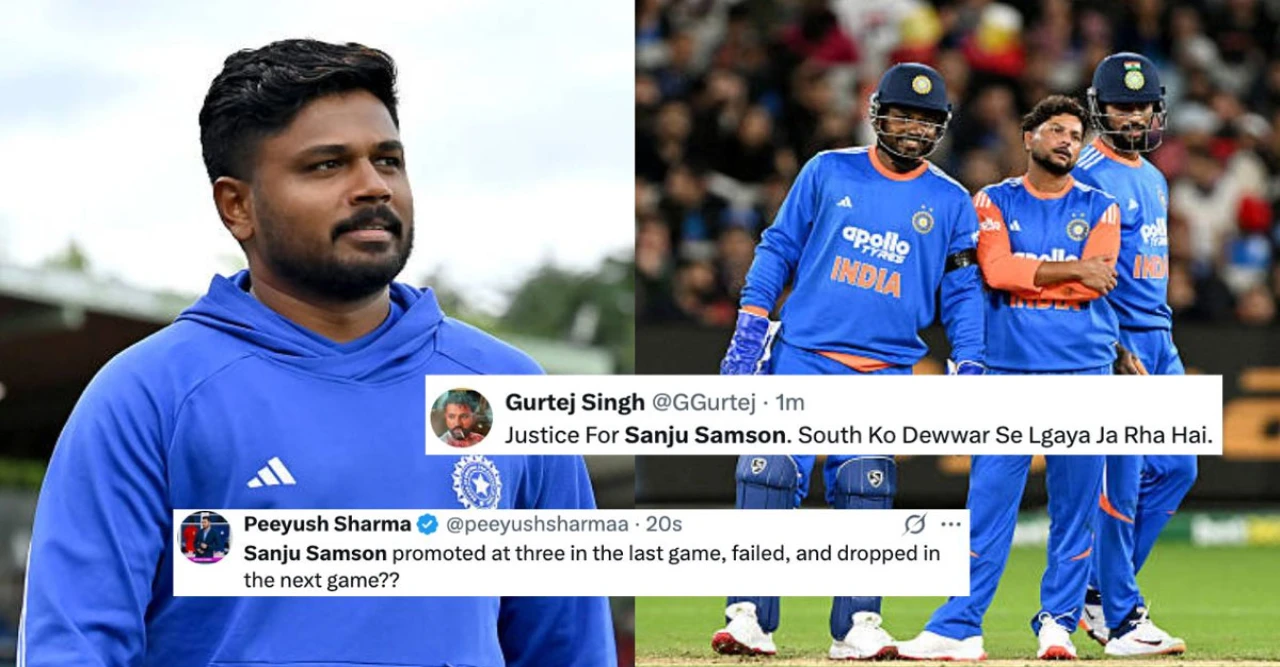Click bold Sanju Samson in Peeyush's tweet
This screenshot has height=667, width=1280.
(x=315, y=553)
